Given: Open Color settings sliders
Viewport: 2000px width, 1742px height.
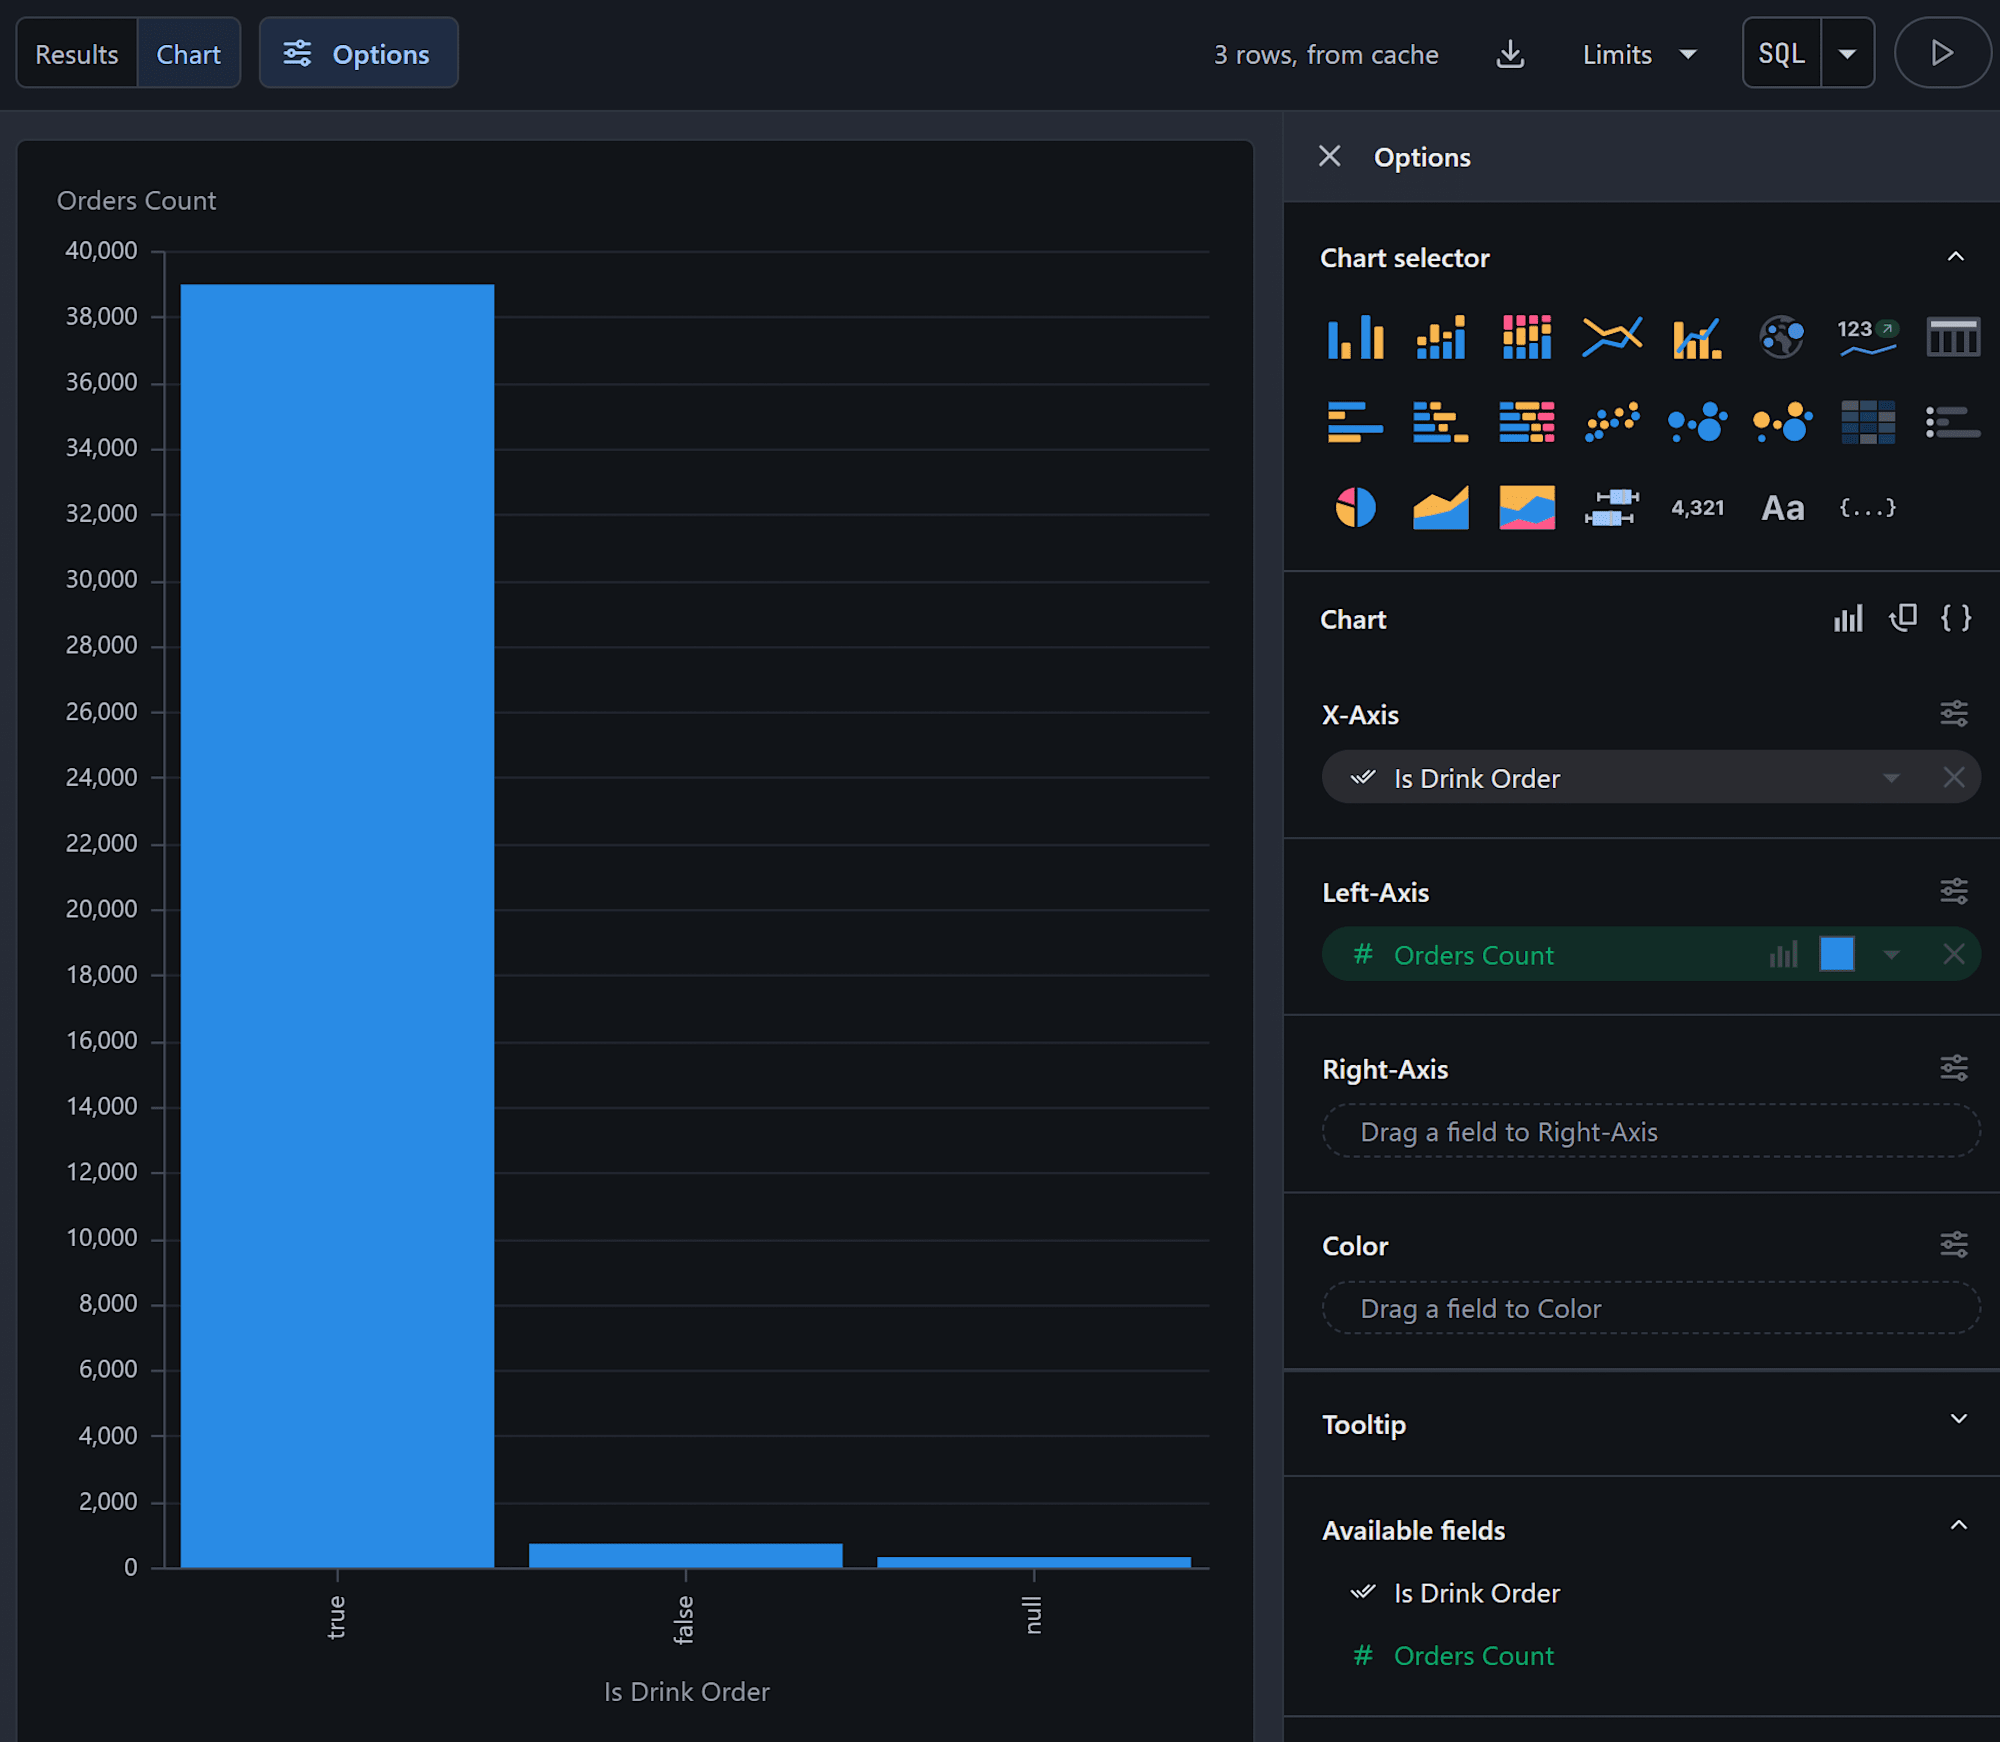Looking at the screenshot, I should [1953, 1245].
